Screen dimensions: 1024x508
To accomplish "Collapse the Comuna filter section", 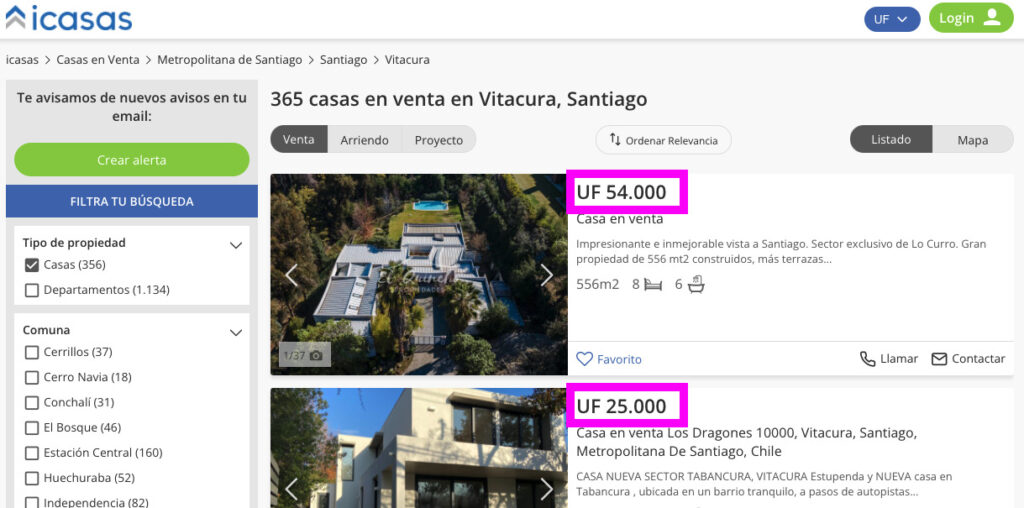I will point(236,333).
